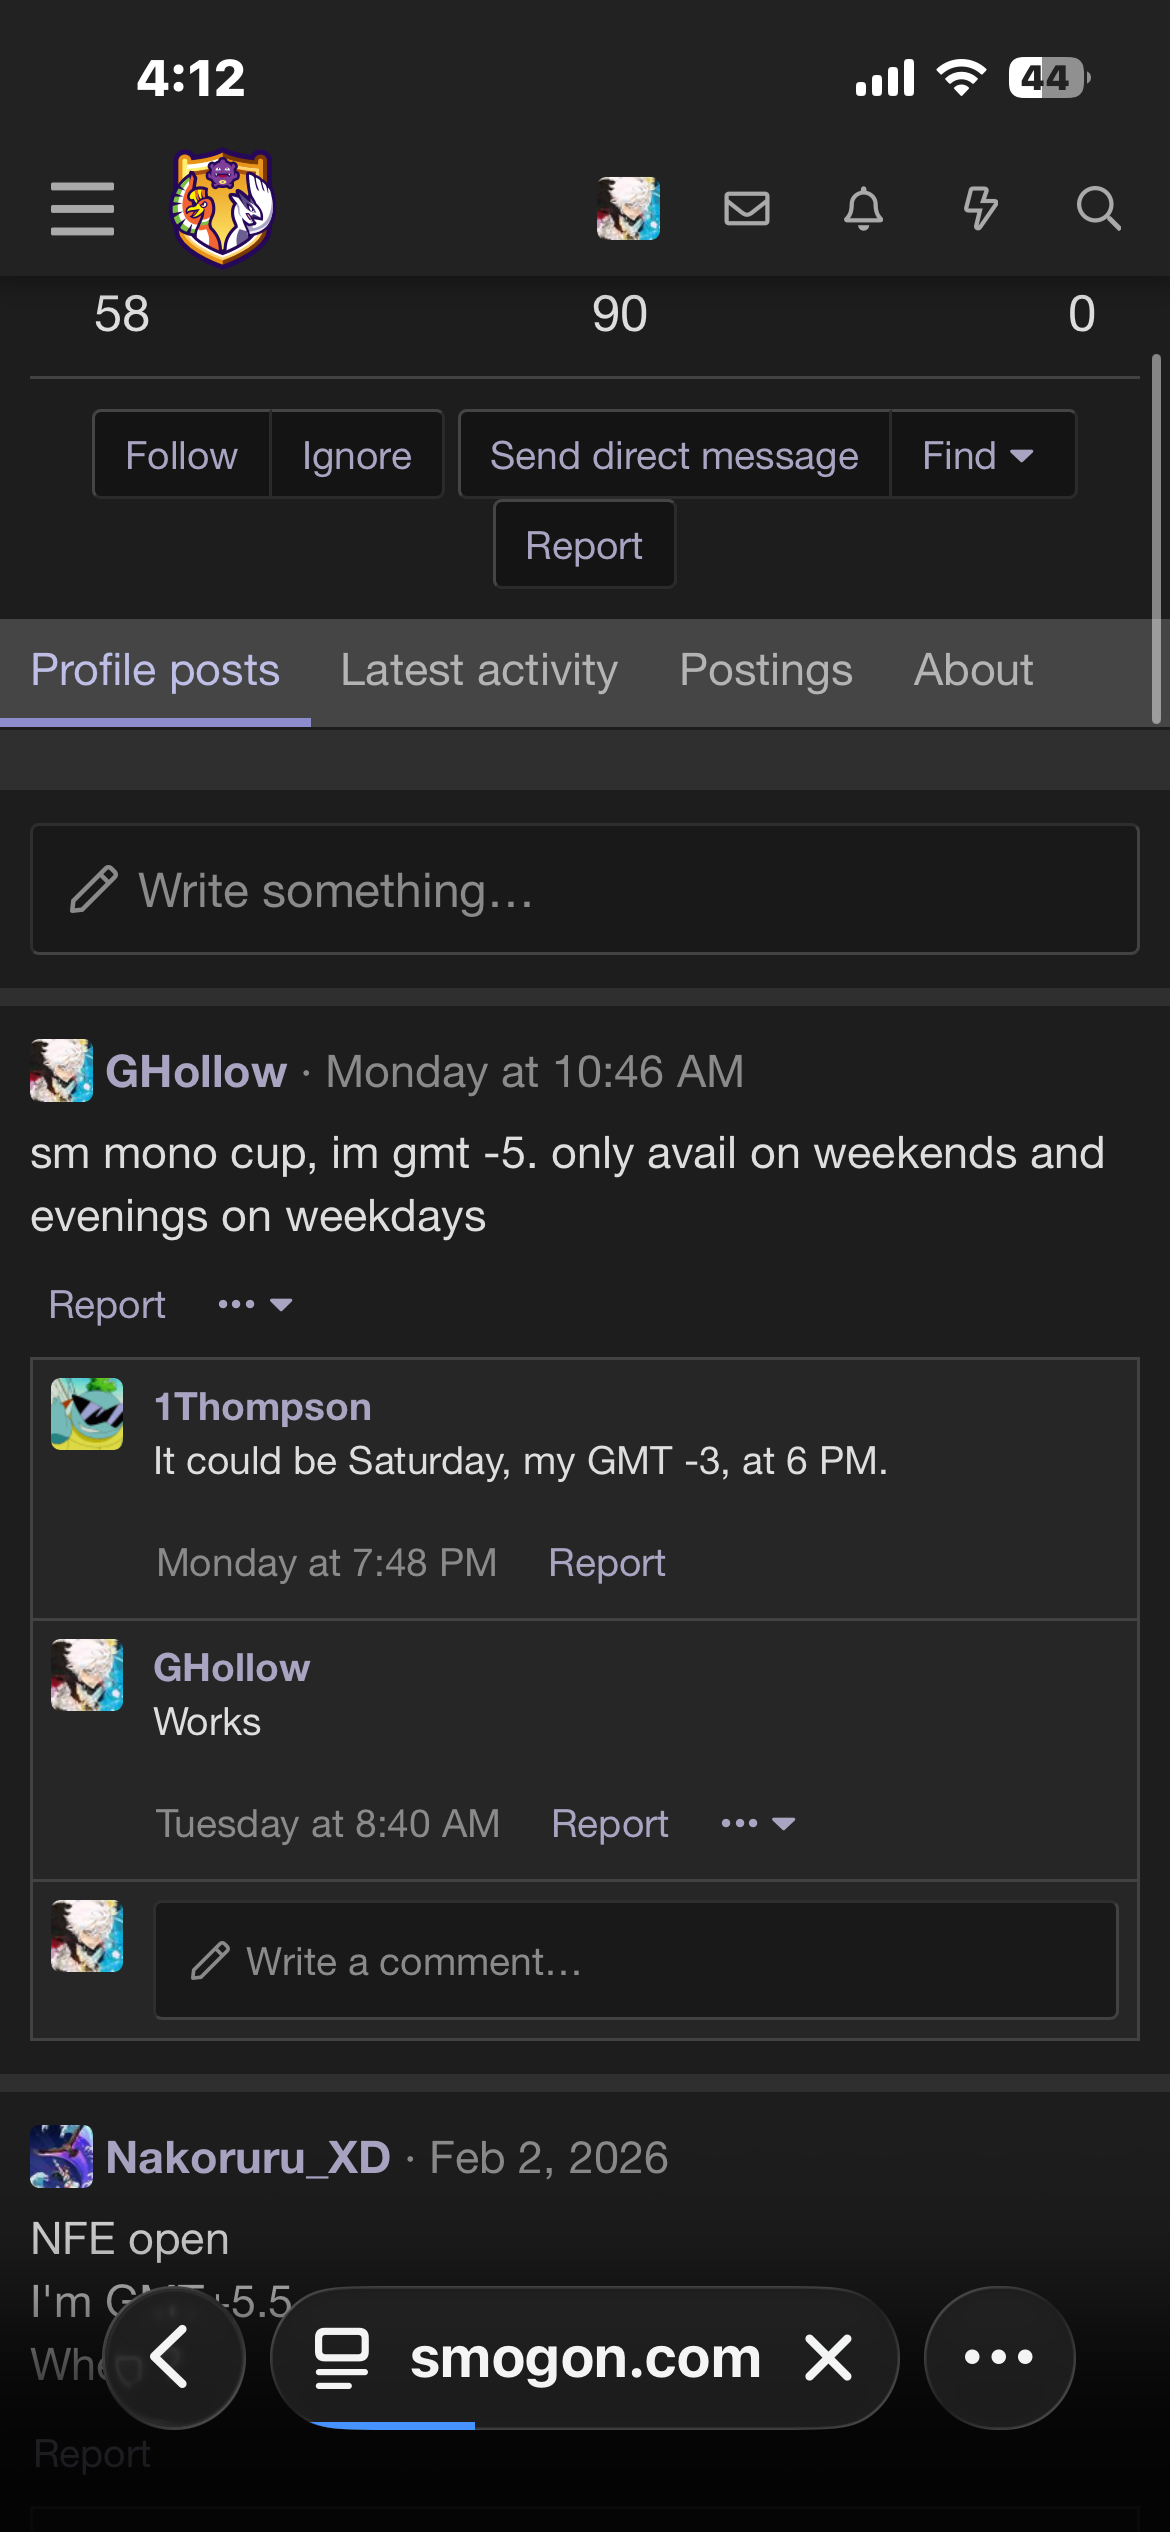Open the search magnifier icon
Image resolution: width=1170 pixels, height=2532 pixels.
click(x=1097, y=208)
